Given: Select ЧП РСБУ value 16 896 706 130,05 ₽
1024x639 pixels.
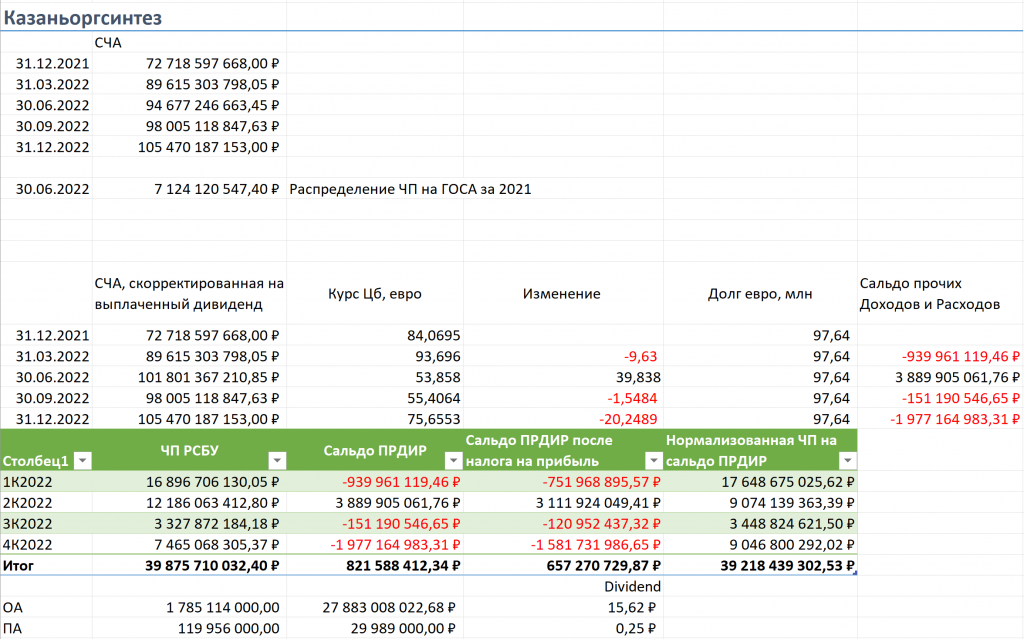Looking at the screenshot, I should click(x=212, y=482).
